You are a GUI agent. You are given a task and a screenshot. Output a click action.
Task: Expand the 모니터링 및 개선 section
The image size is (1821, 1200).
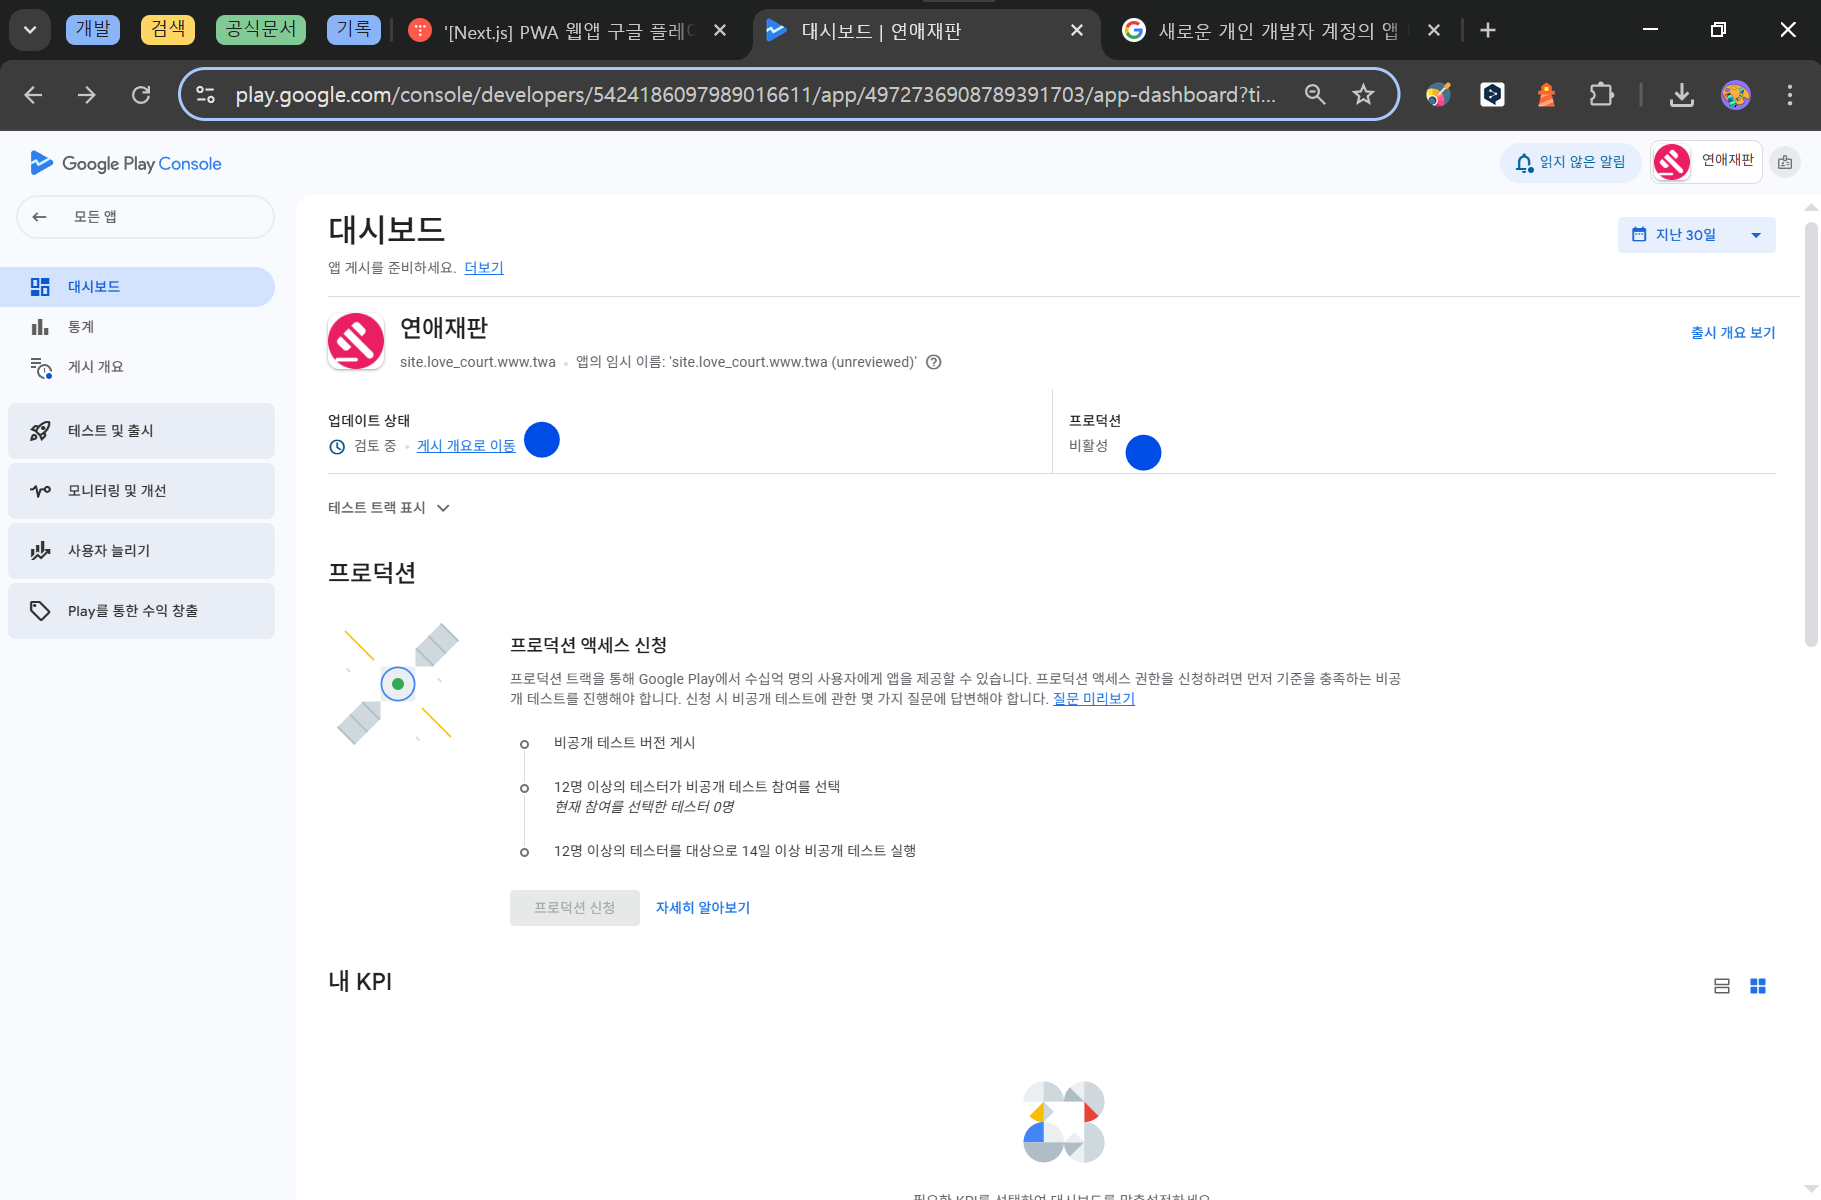coord(141,491)
